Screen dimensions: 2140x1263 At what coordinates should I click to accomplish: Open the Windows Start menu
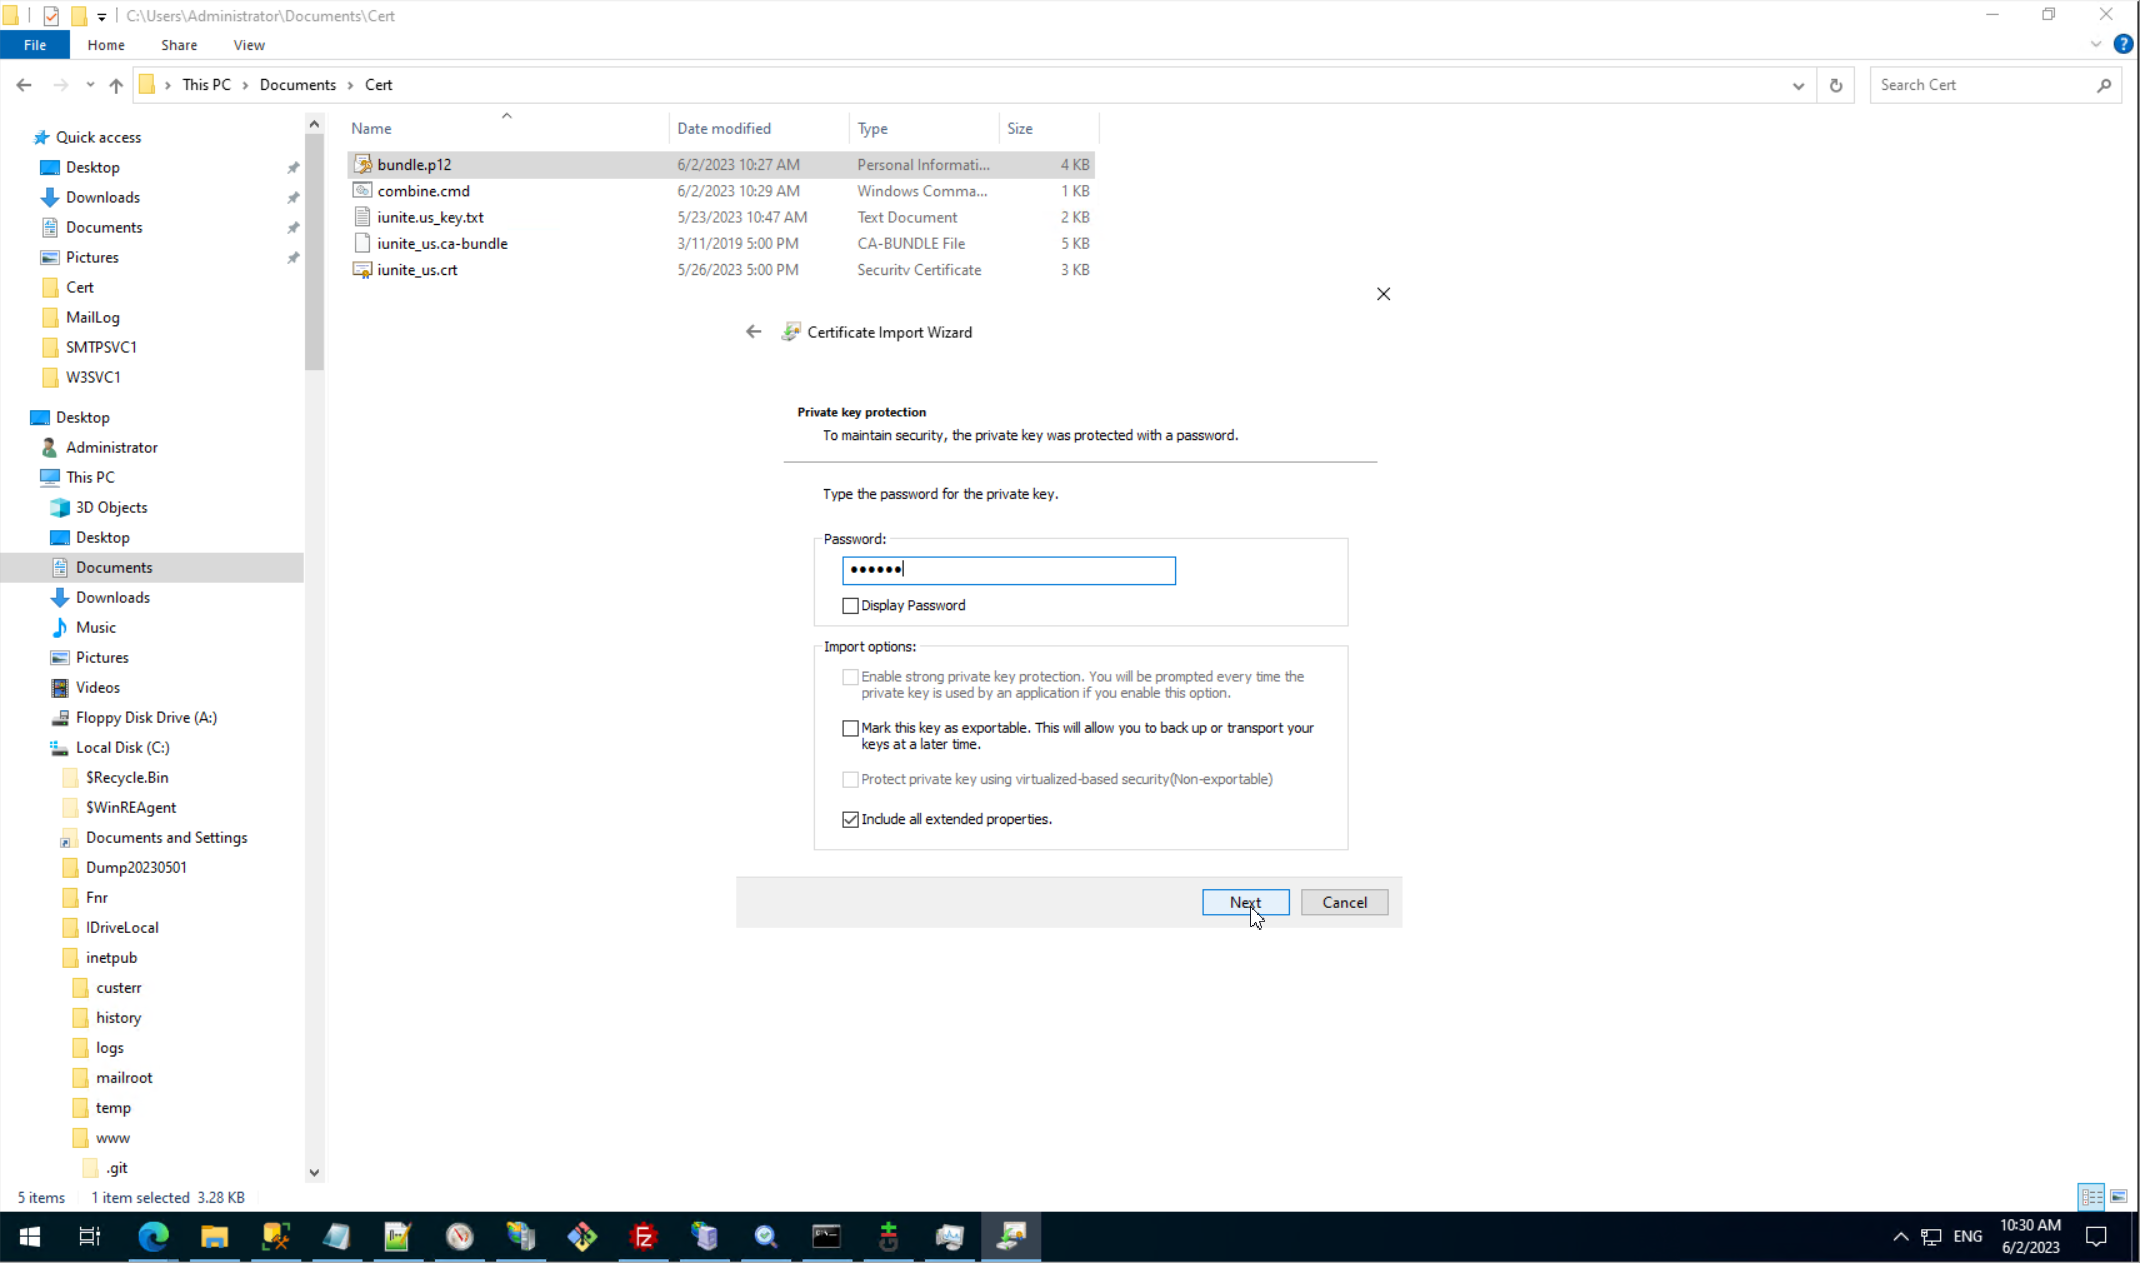pos(30,1237)
